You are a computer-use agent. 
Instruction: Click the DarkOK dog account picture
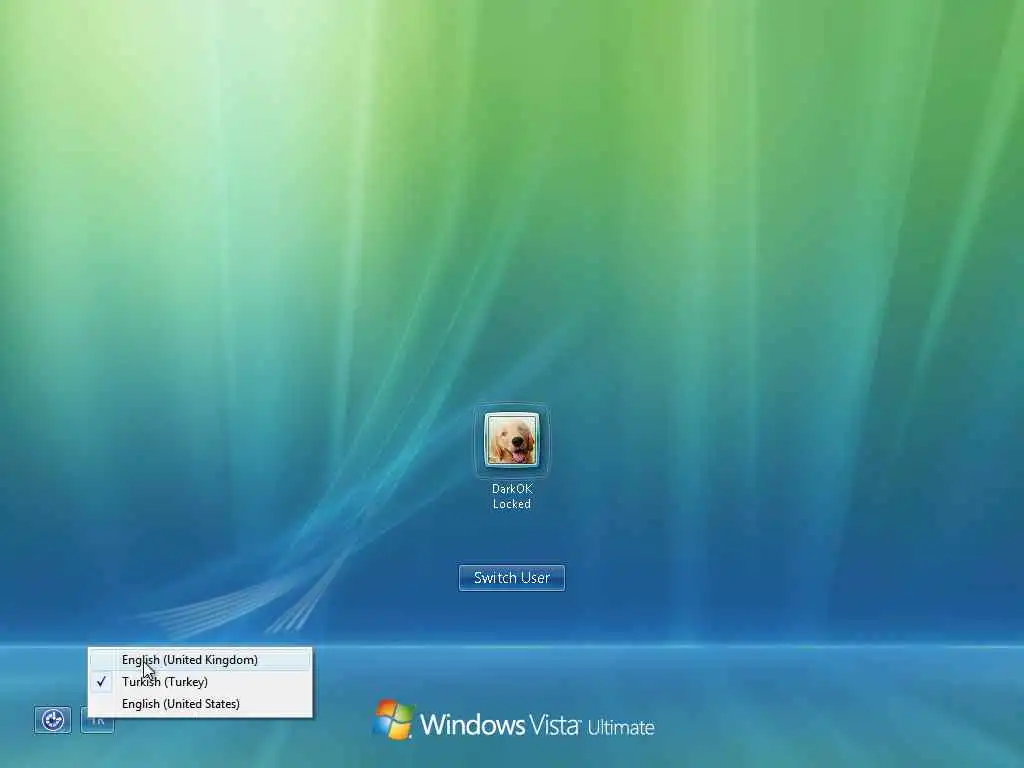512,440
